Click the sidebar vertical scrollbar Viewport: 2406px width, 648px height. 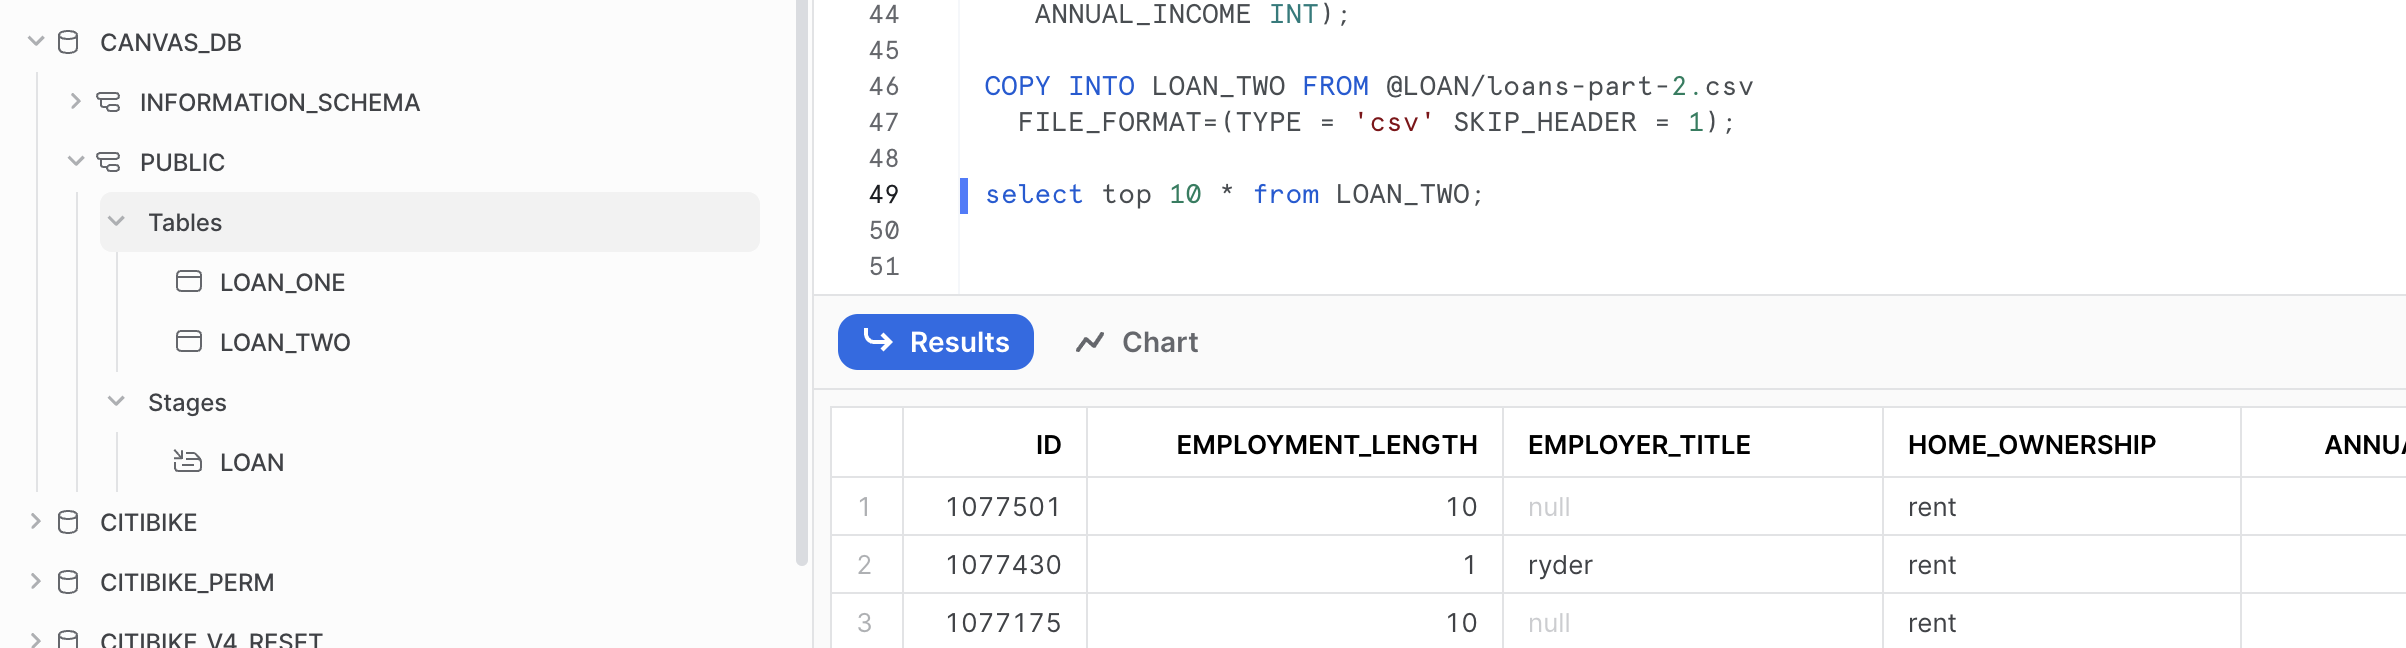801,280
